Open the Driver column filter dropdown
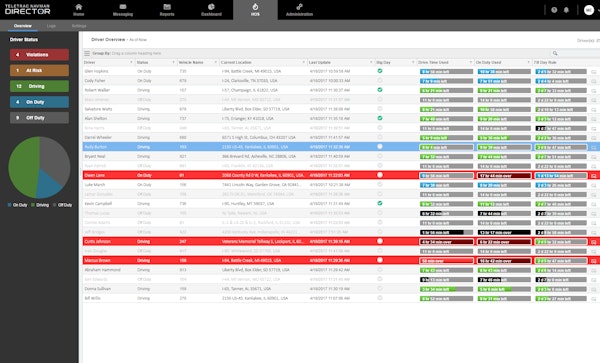Screen dimensions: 600x363 coord(131,62)
